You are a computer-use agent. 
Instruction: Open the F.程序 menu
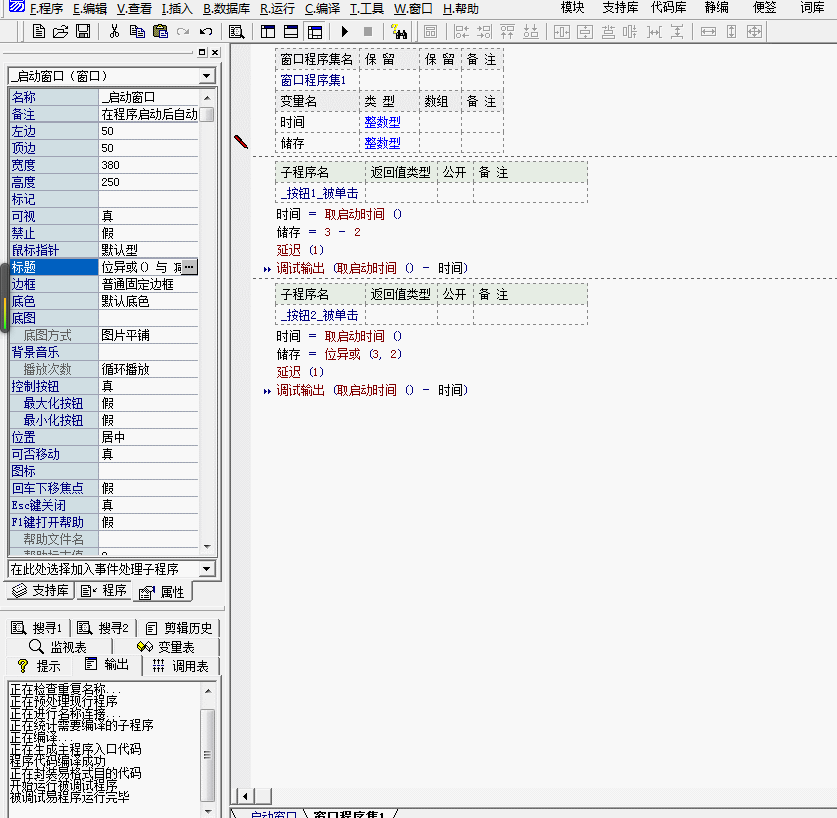coord(46,9)
